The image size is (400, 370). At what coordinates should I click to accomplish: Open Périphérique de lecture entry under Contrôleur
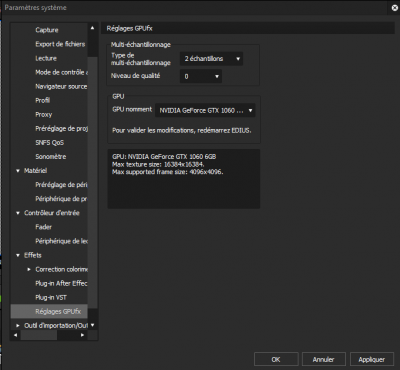point(61,241)
